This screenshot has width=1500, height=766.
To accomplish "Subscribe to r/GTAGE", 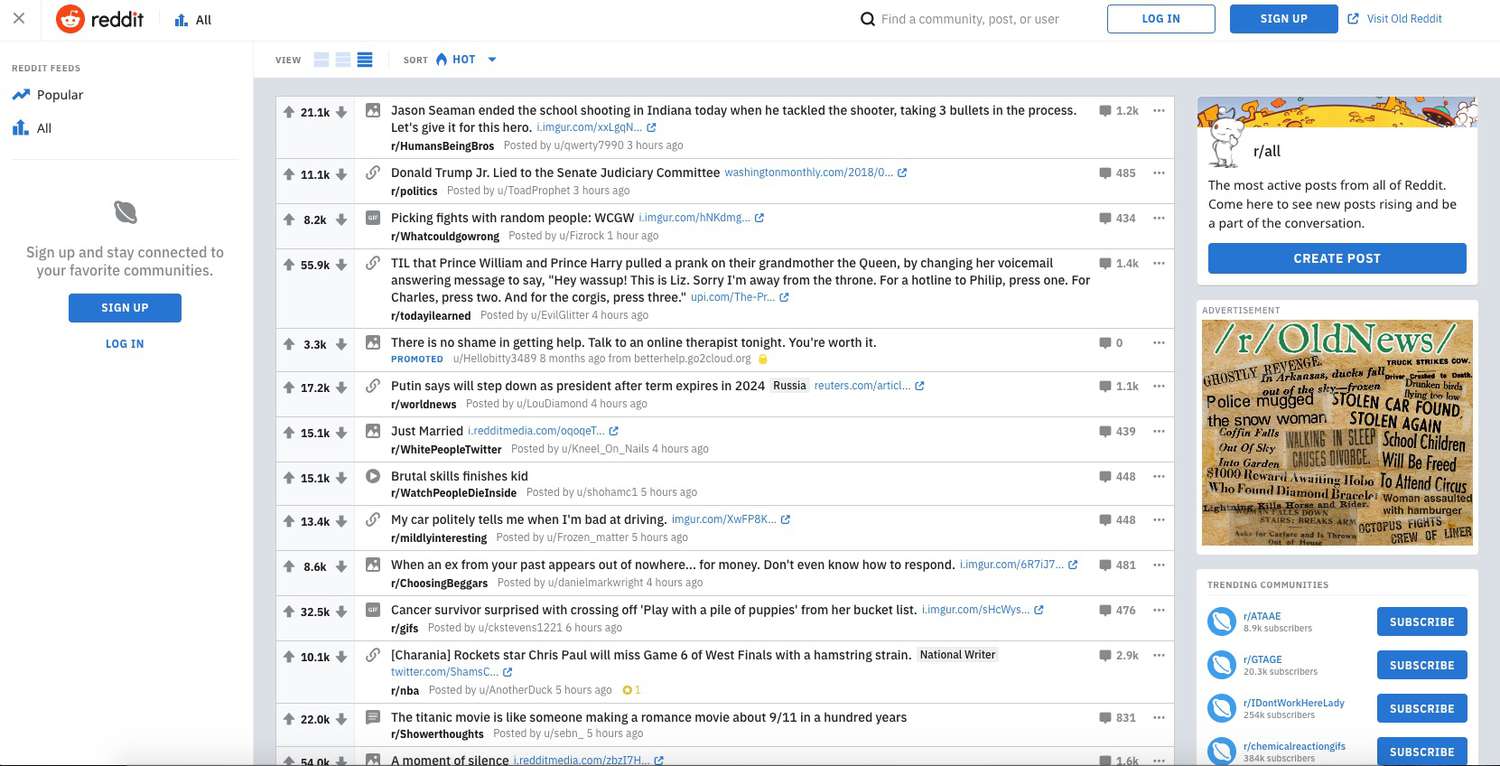I will pyautogui.click(x=1422, y=665).
